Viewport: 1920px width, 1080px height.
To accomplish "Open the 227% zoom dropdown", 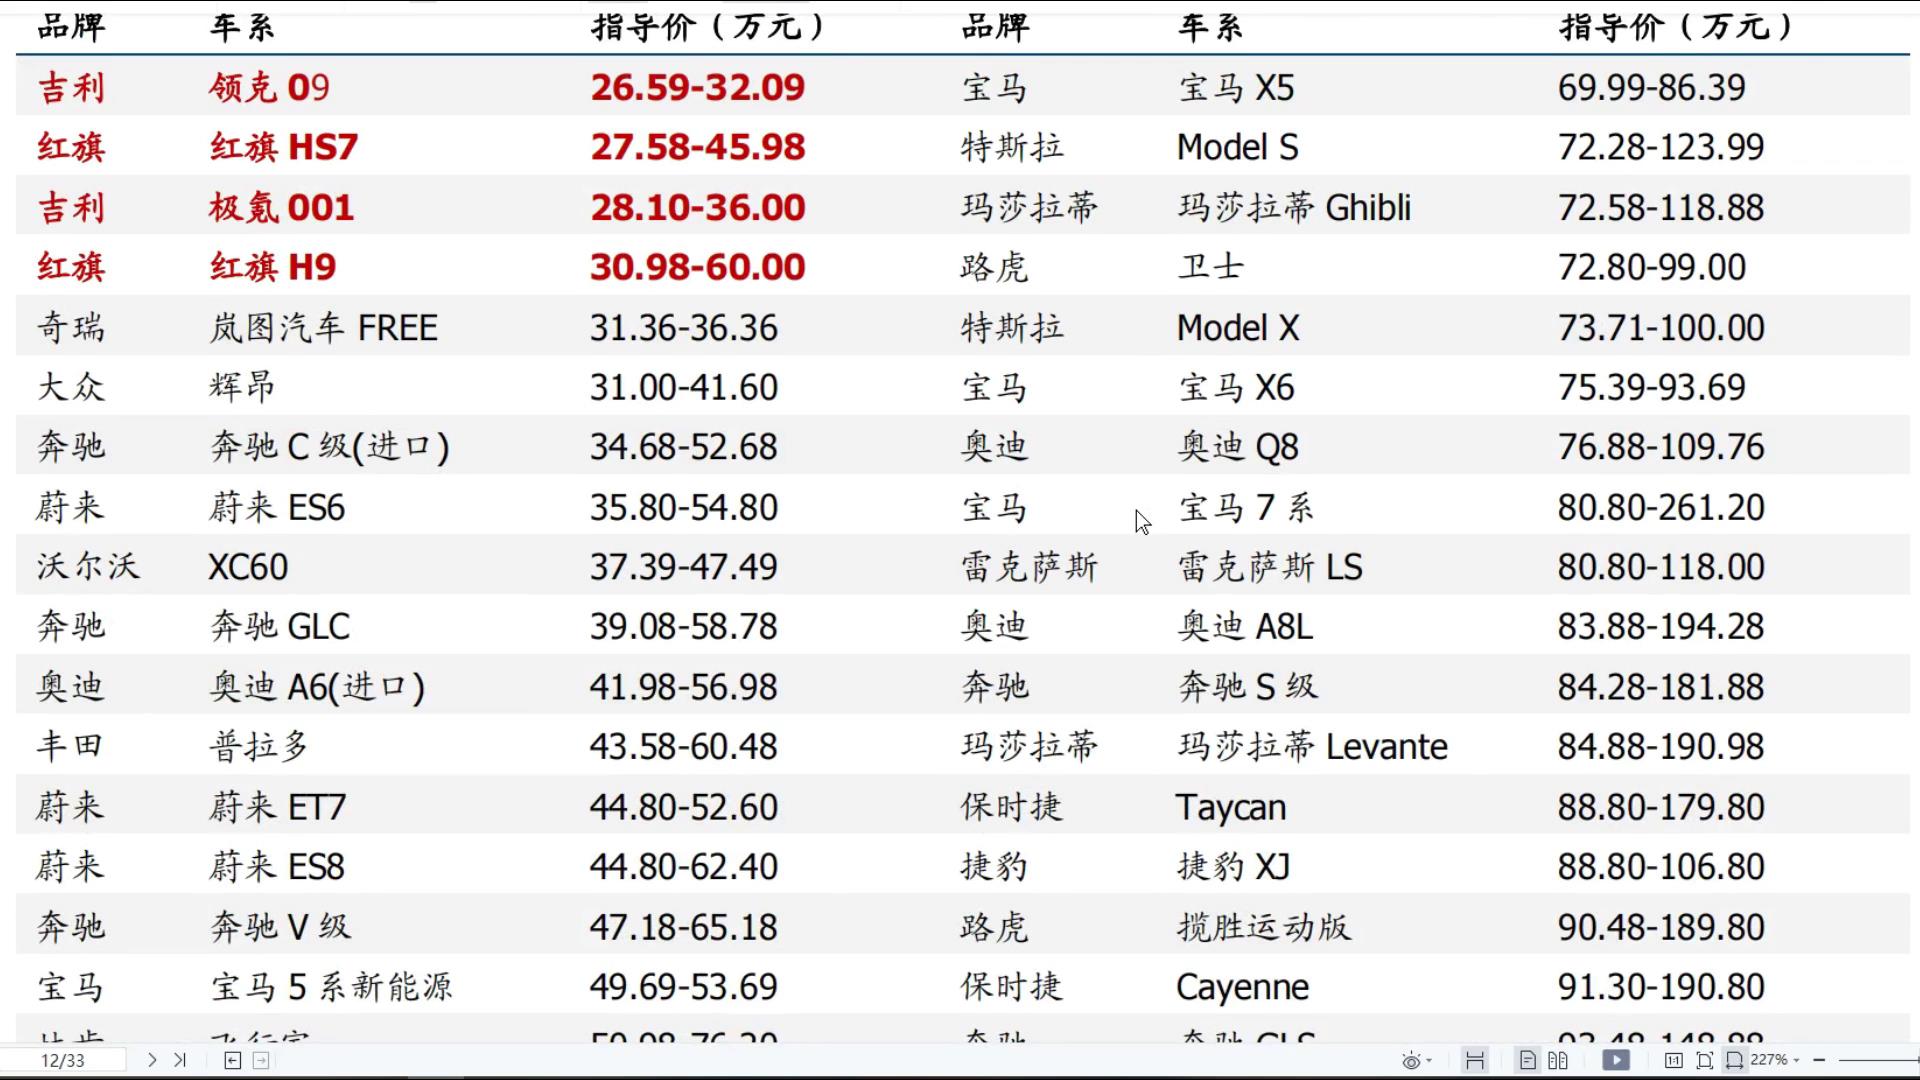I will pos(1775,1060).
